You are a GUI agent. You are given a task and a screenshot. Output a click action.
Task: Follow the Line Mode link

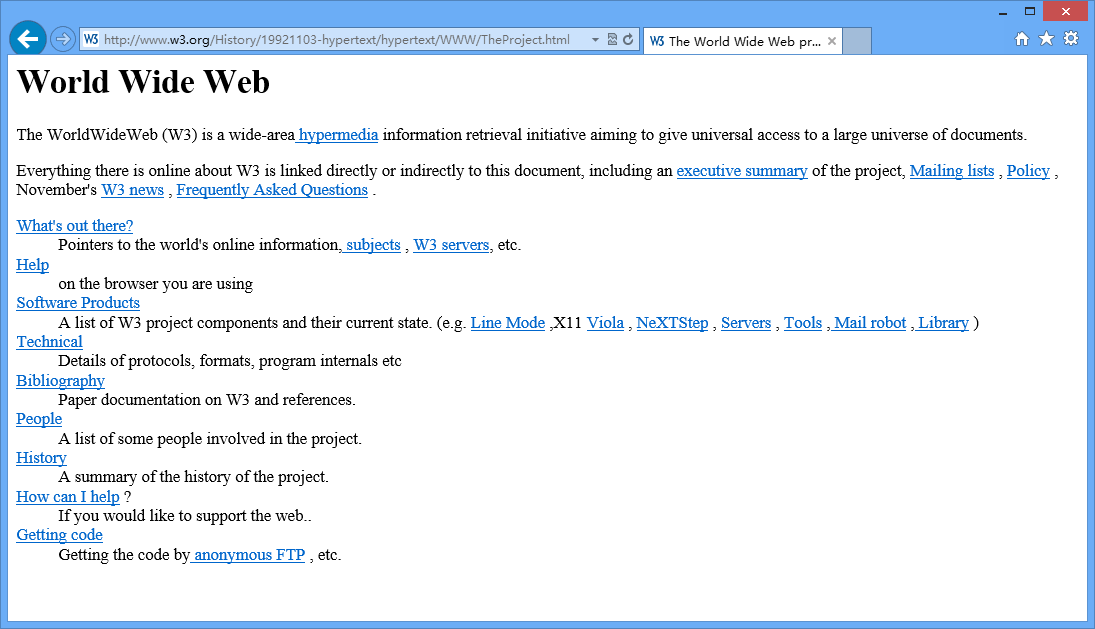[508, 323]
